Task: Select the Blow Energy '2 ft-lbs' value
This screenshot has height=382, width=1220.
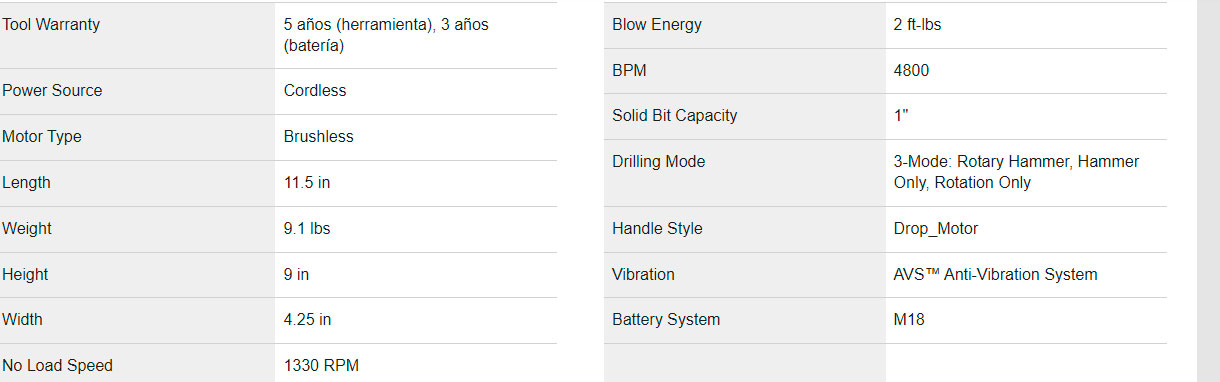Action: click(918, 25)
